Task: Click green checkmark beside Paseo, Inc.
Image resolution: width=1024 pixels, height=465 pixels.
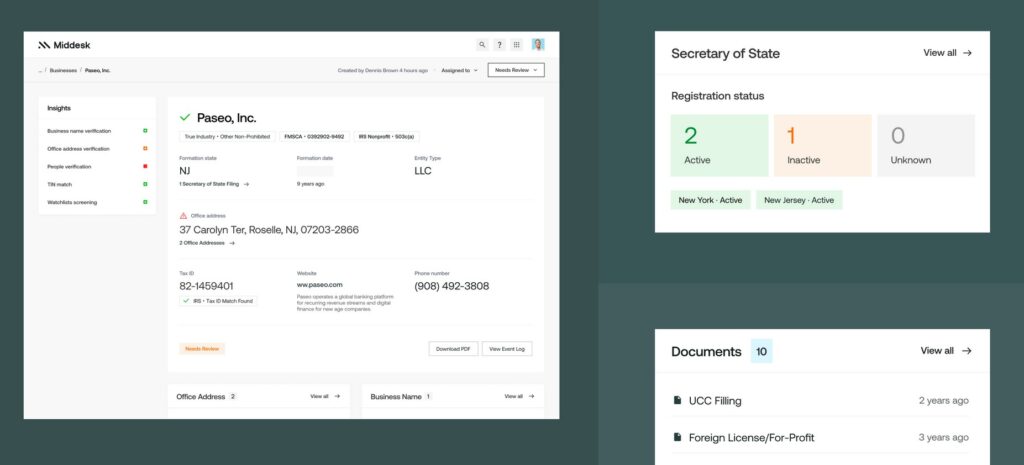Action: click(185, 118)
